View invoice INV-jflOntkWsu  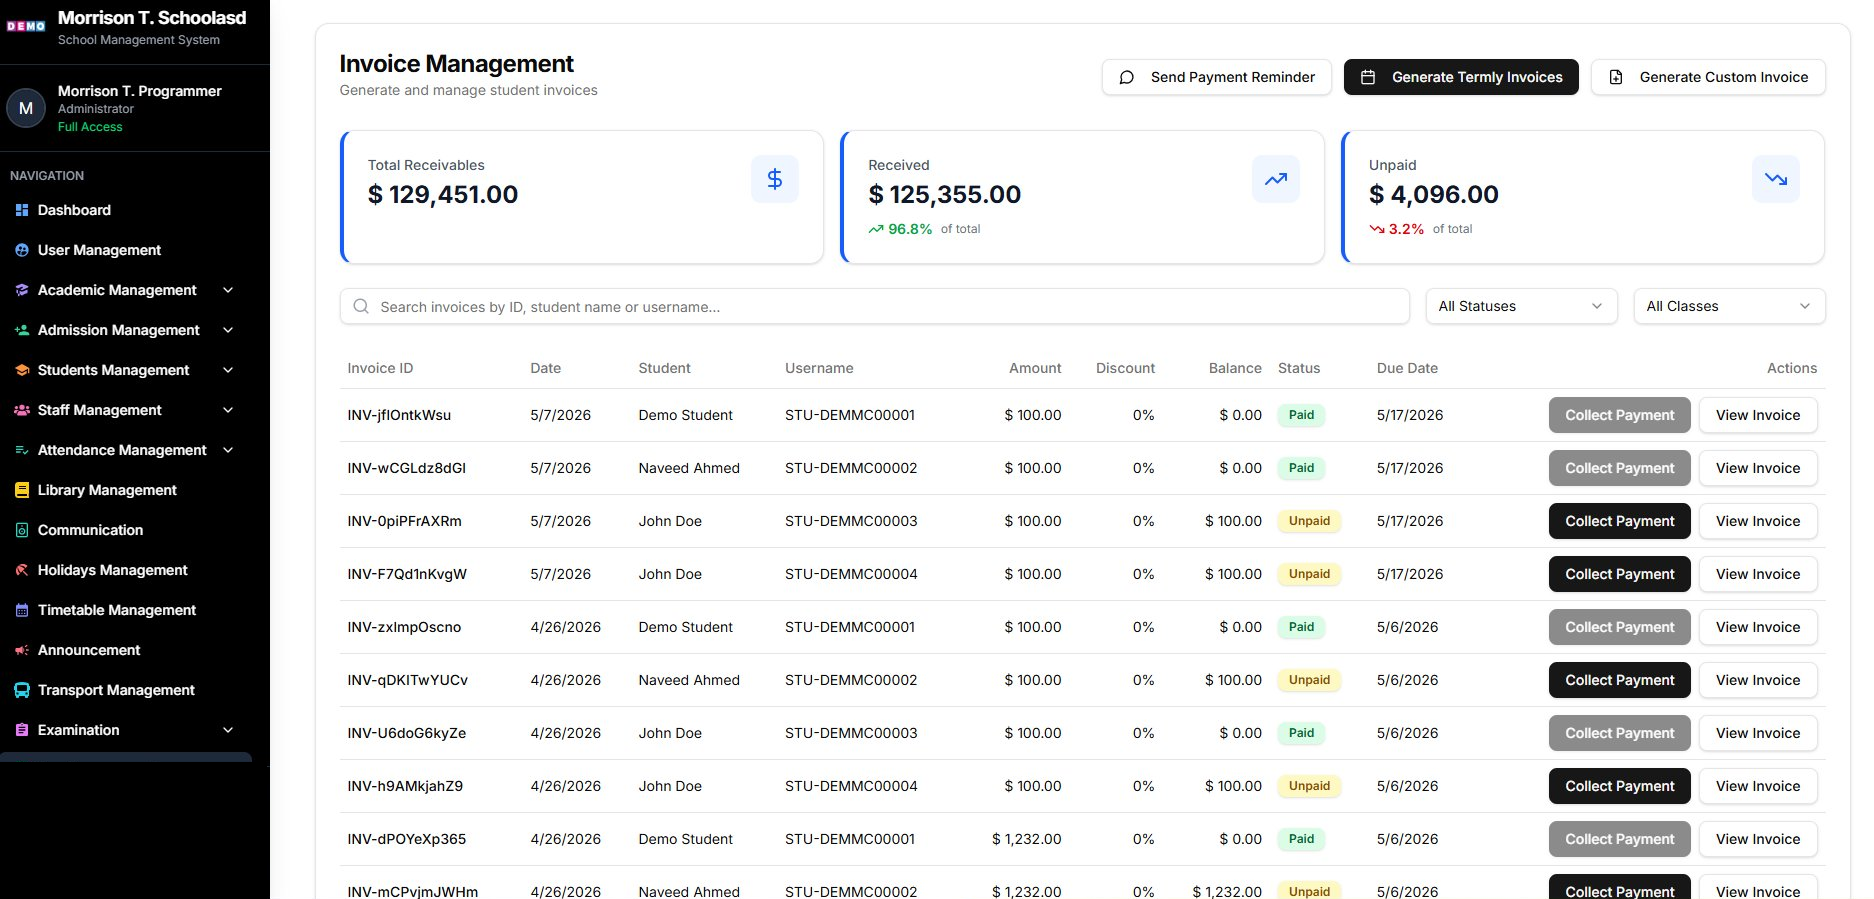1758,415
